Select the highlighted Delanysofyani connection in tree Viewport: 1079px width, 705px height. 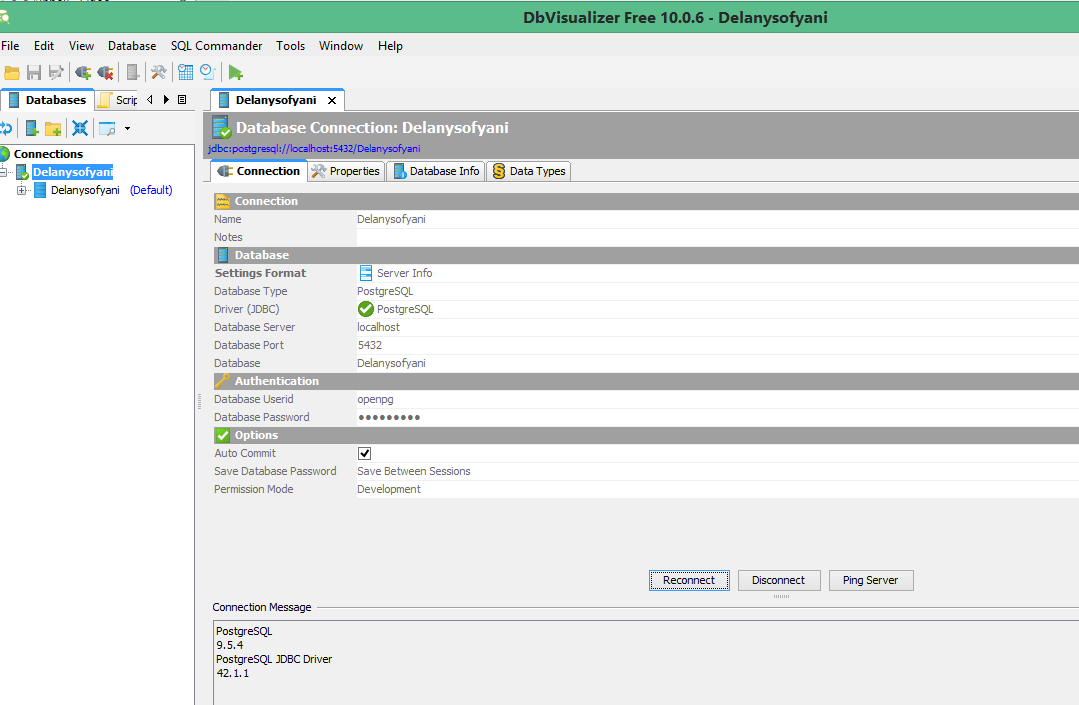(73, 172)
